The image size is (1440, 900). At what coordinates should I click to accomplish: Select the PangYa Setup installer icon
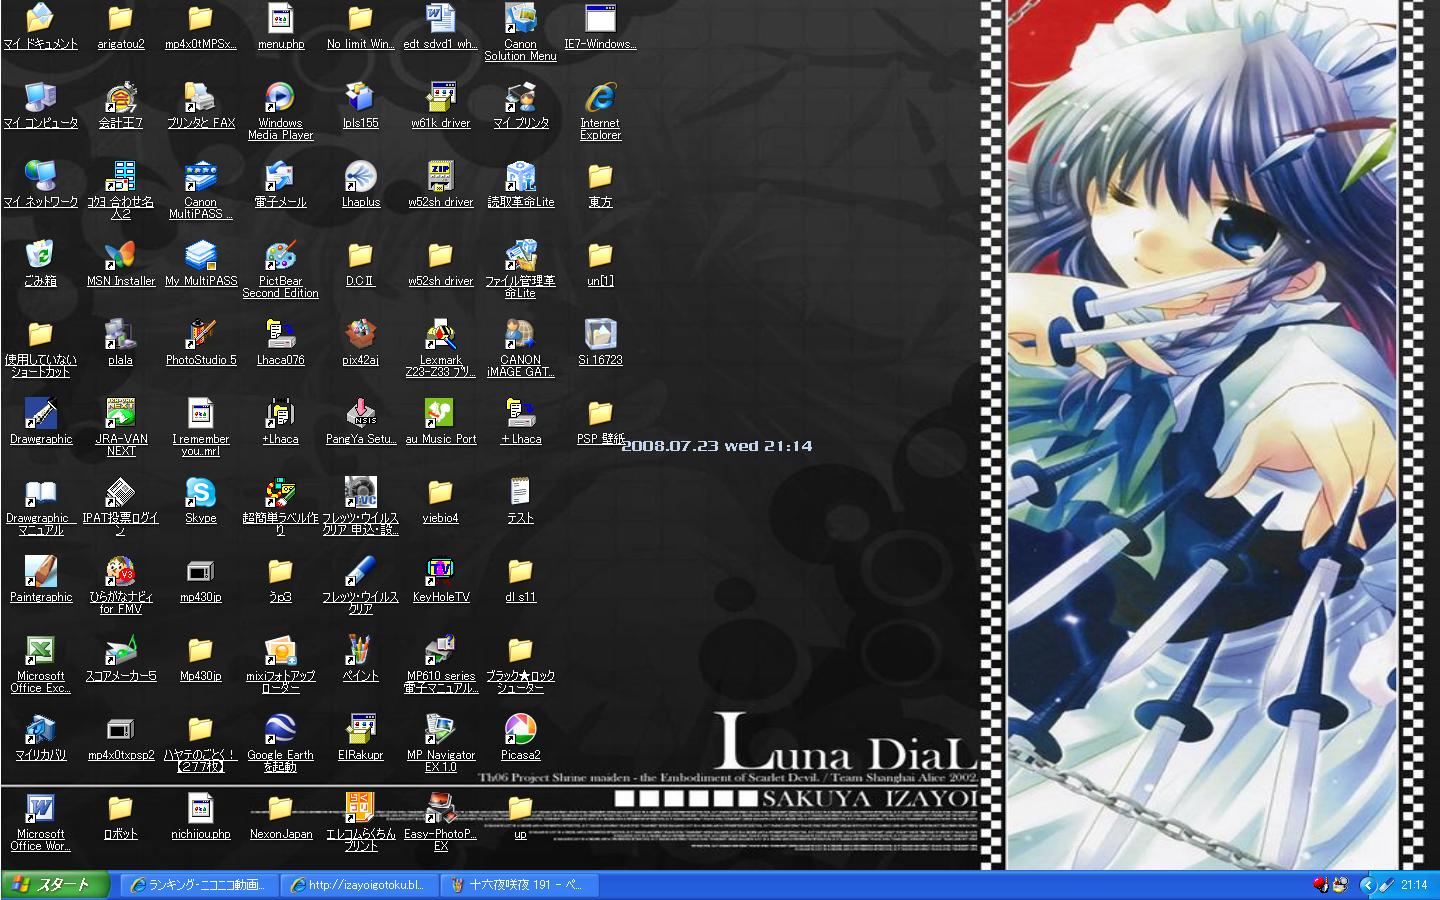(360, 413)
